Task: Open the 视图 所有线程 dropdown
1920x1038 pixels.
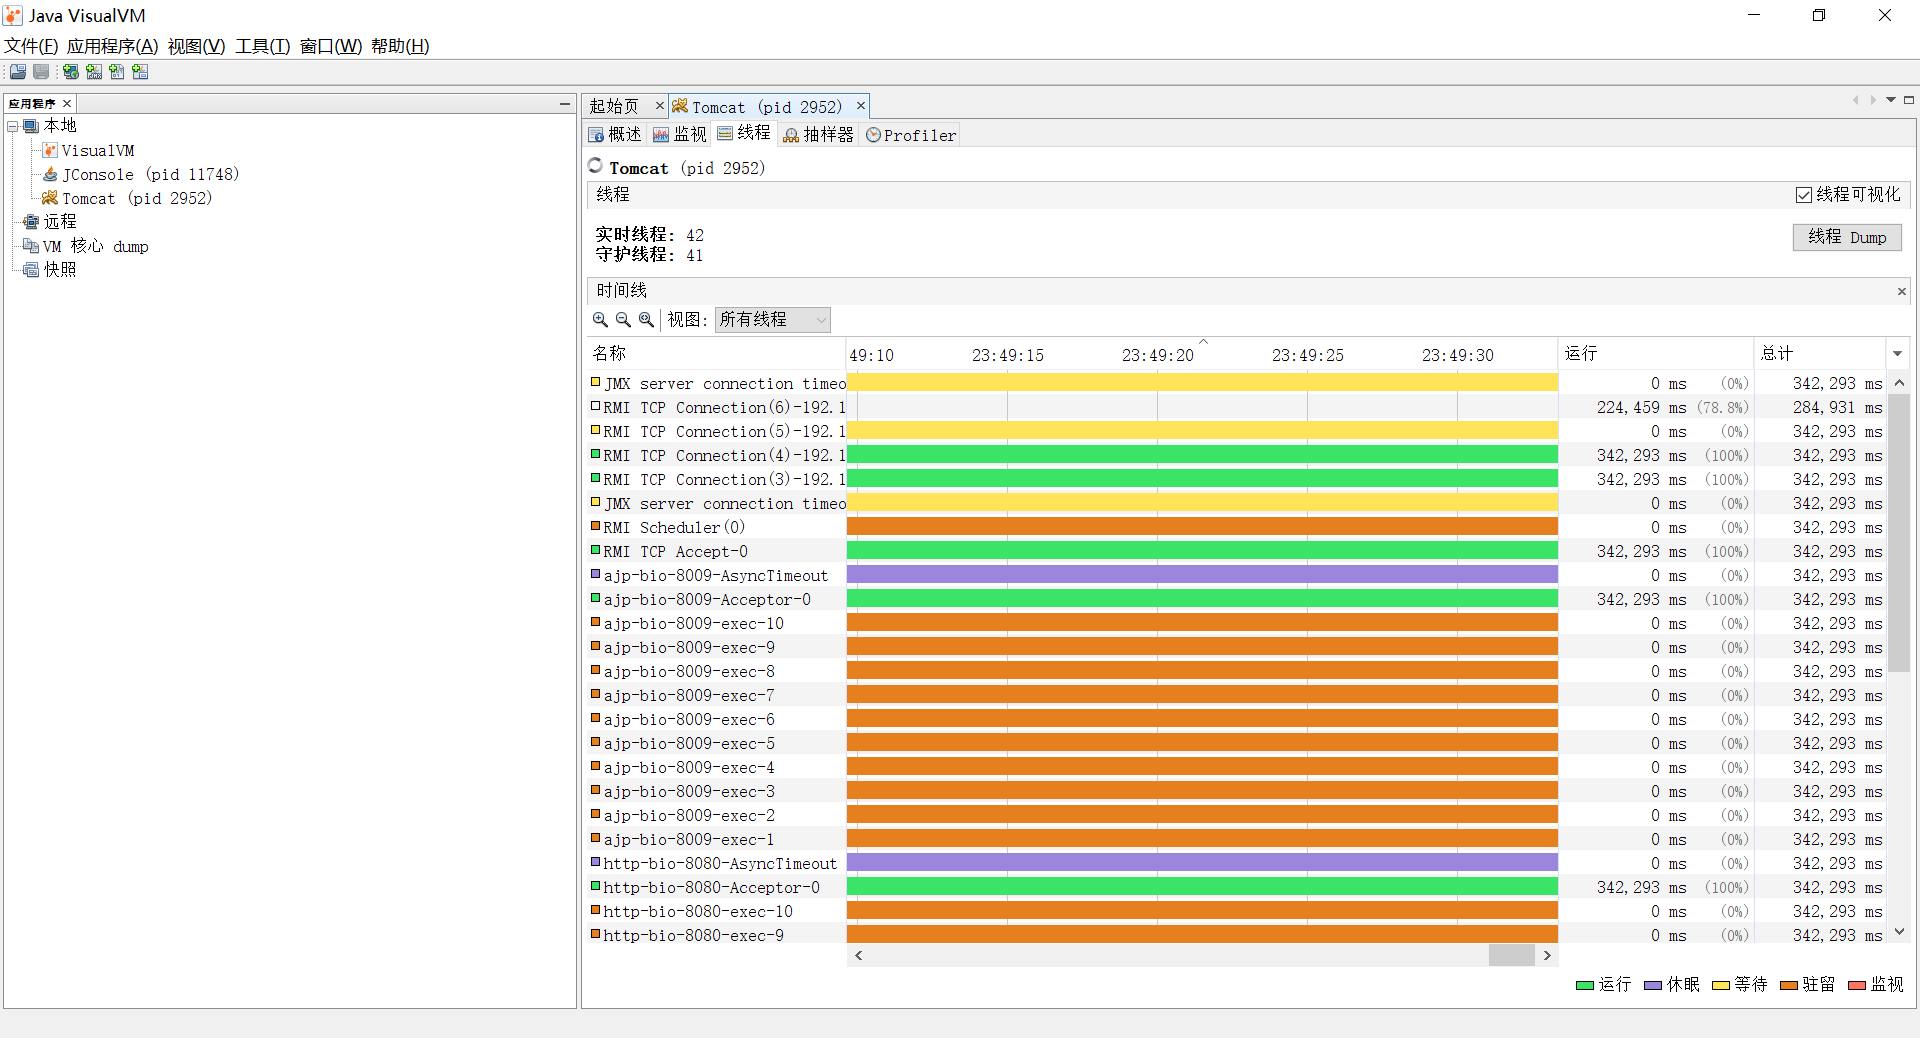Action: [772, 320]
